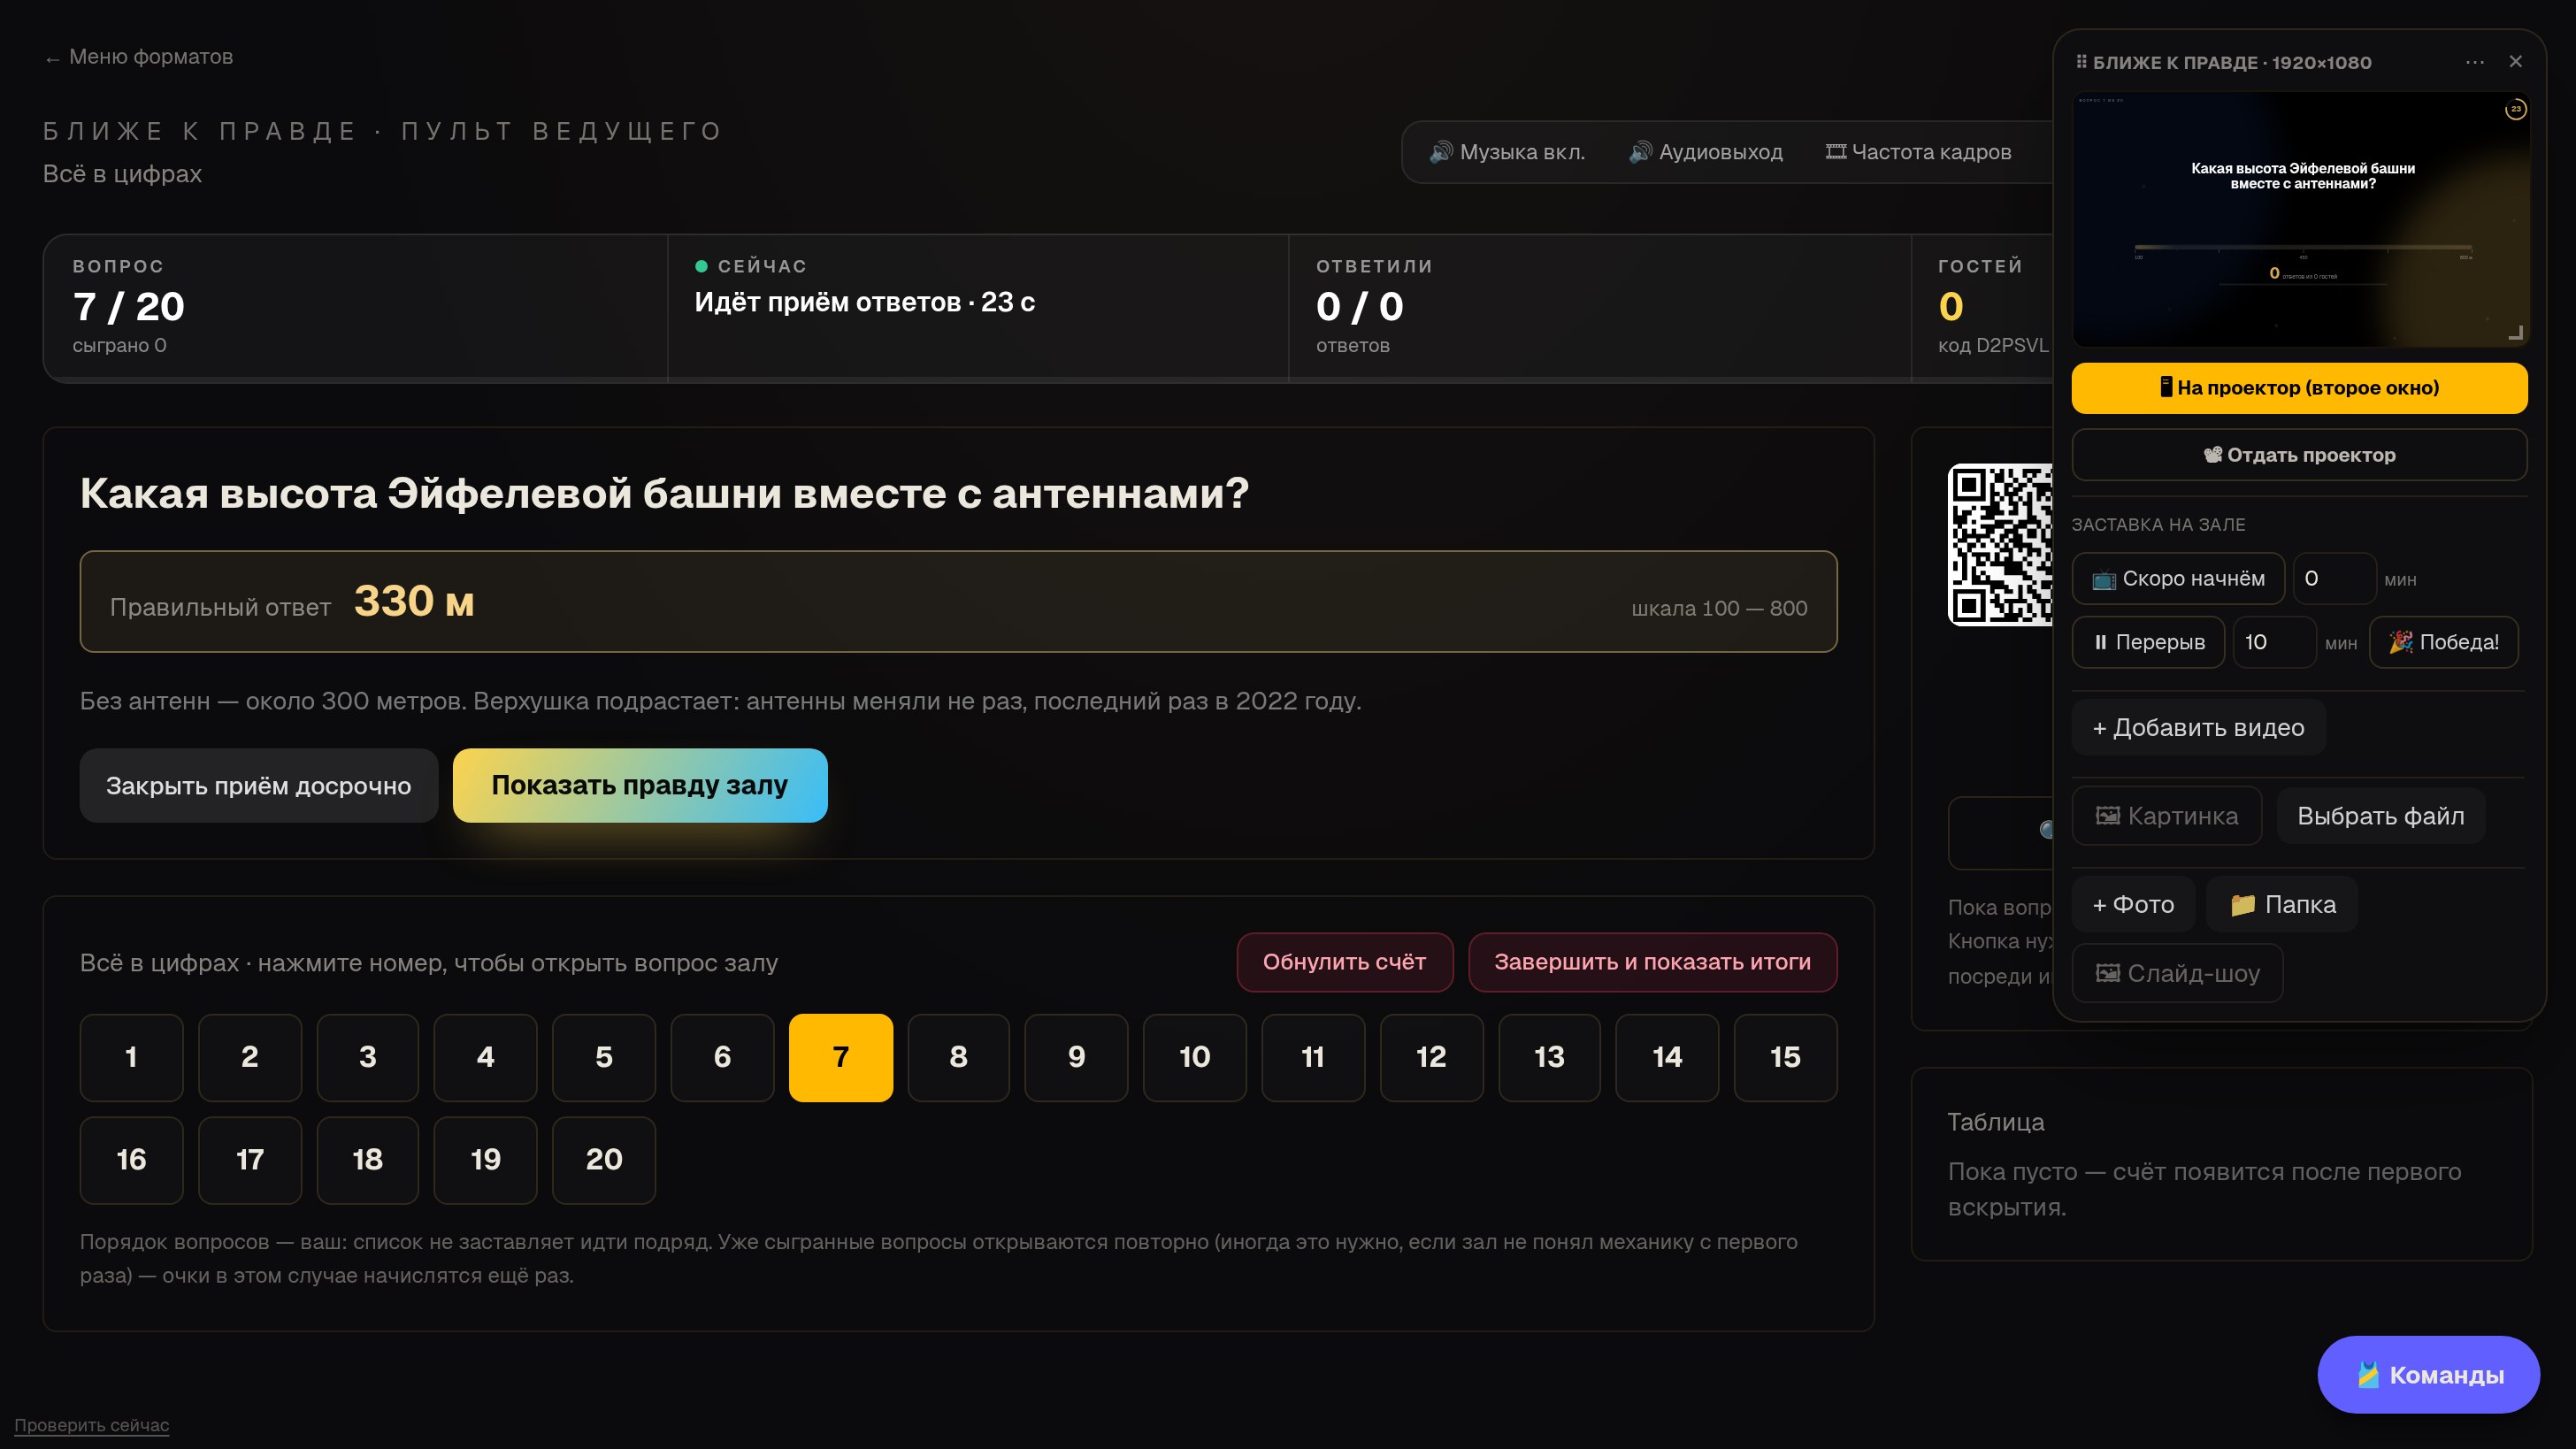Edit the Перерыв minutes field
The image size is (2576, 1449).
tap(2275, 642)
